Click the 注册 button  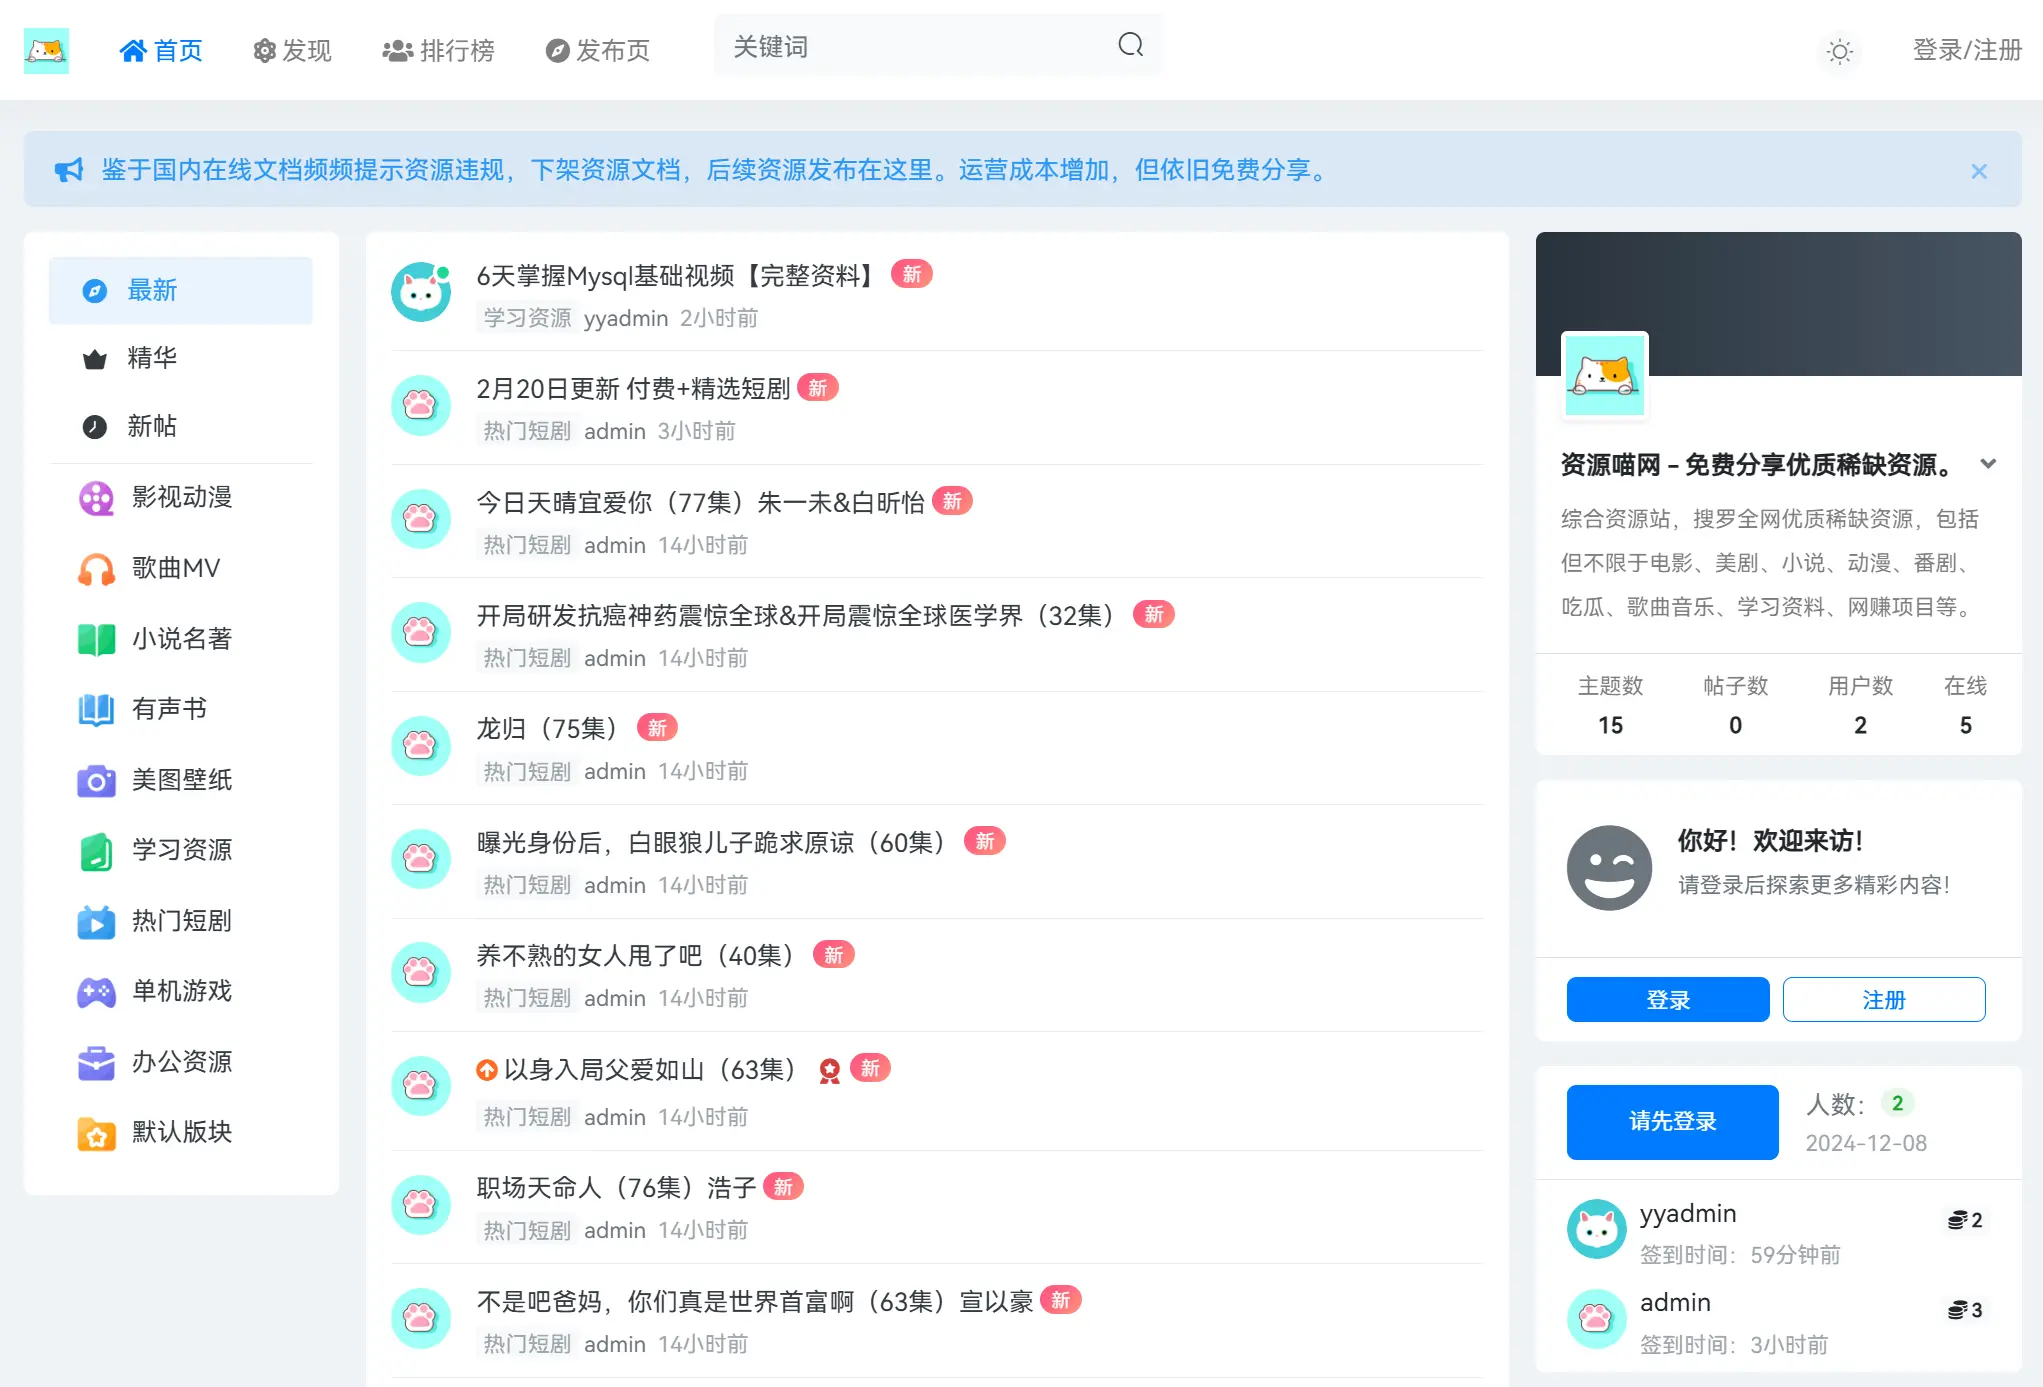tap(1884, 999)
